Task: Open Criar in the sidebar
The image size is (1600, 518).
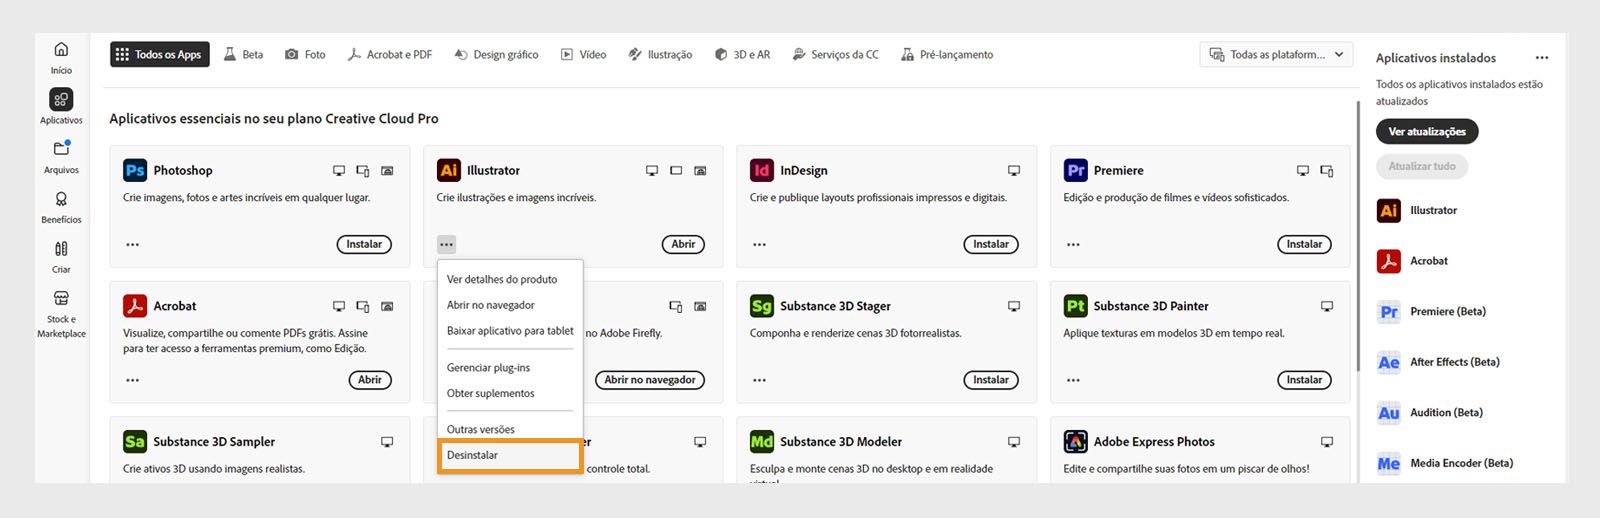Action: click(x=61, y=257)
